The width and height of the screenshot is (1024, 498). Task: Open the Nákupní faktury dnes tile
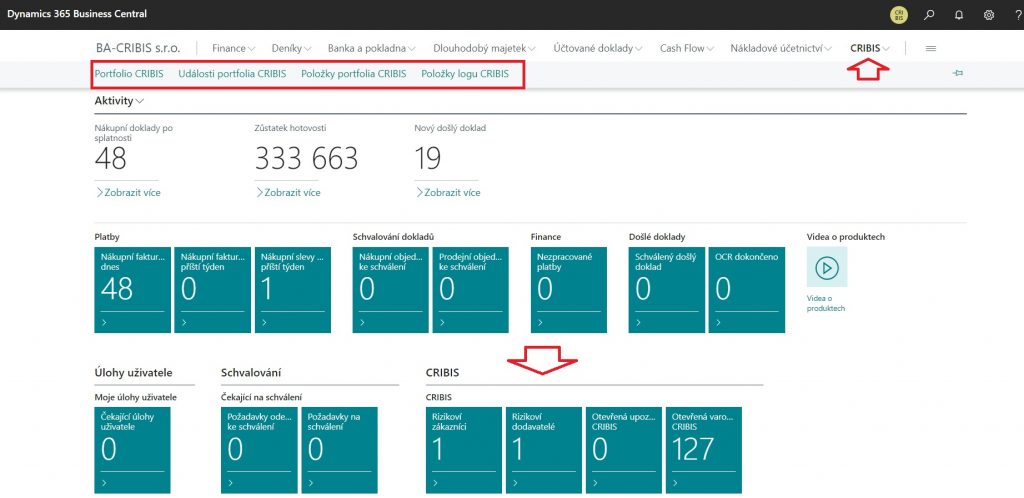click(133, 290)
